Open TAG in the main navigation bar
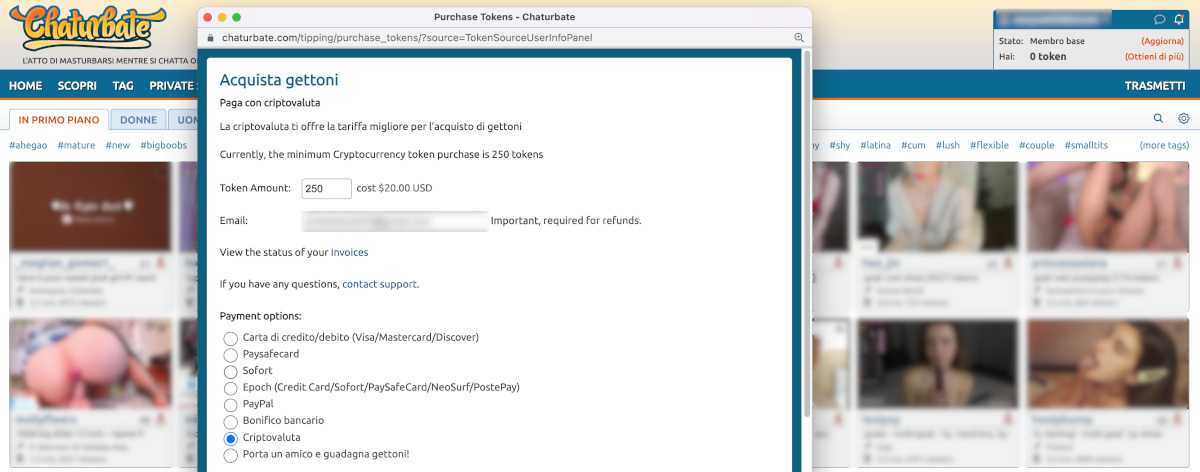Viewport: 1200px width, 472px height. [123, 86]
